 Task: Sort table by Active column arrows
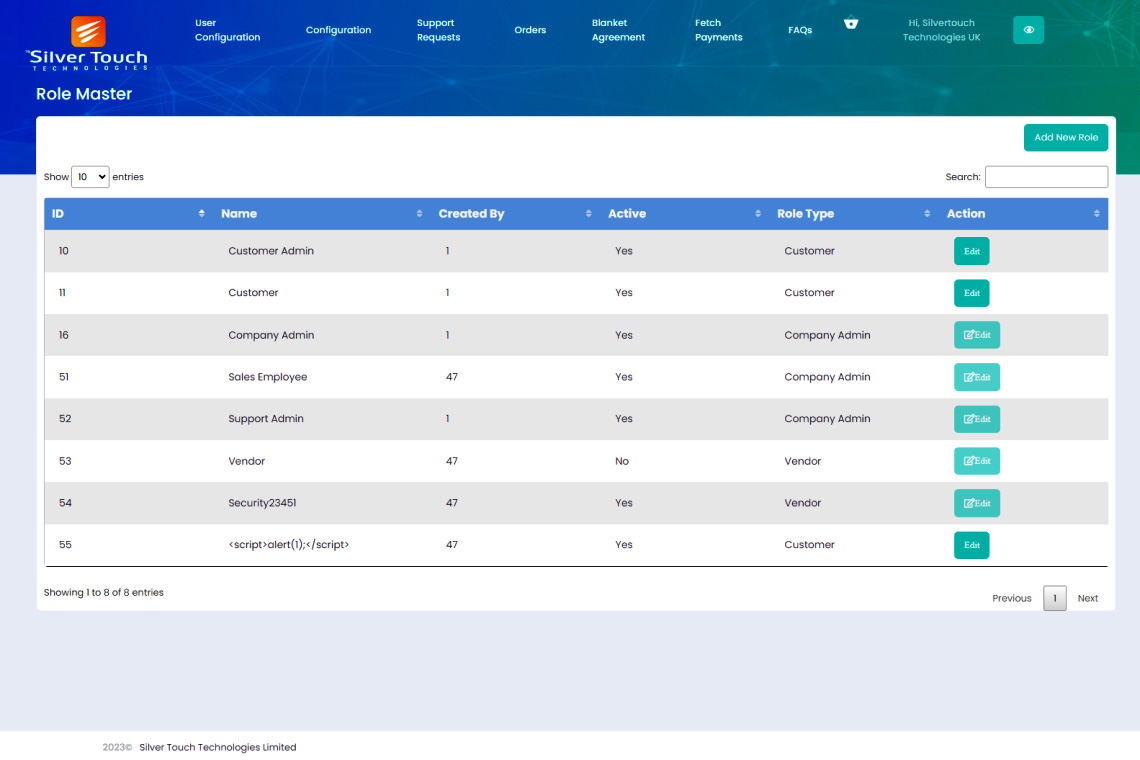pos(758,214)
